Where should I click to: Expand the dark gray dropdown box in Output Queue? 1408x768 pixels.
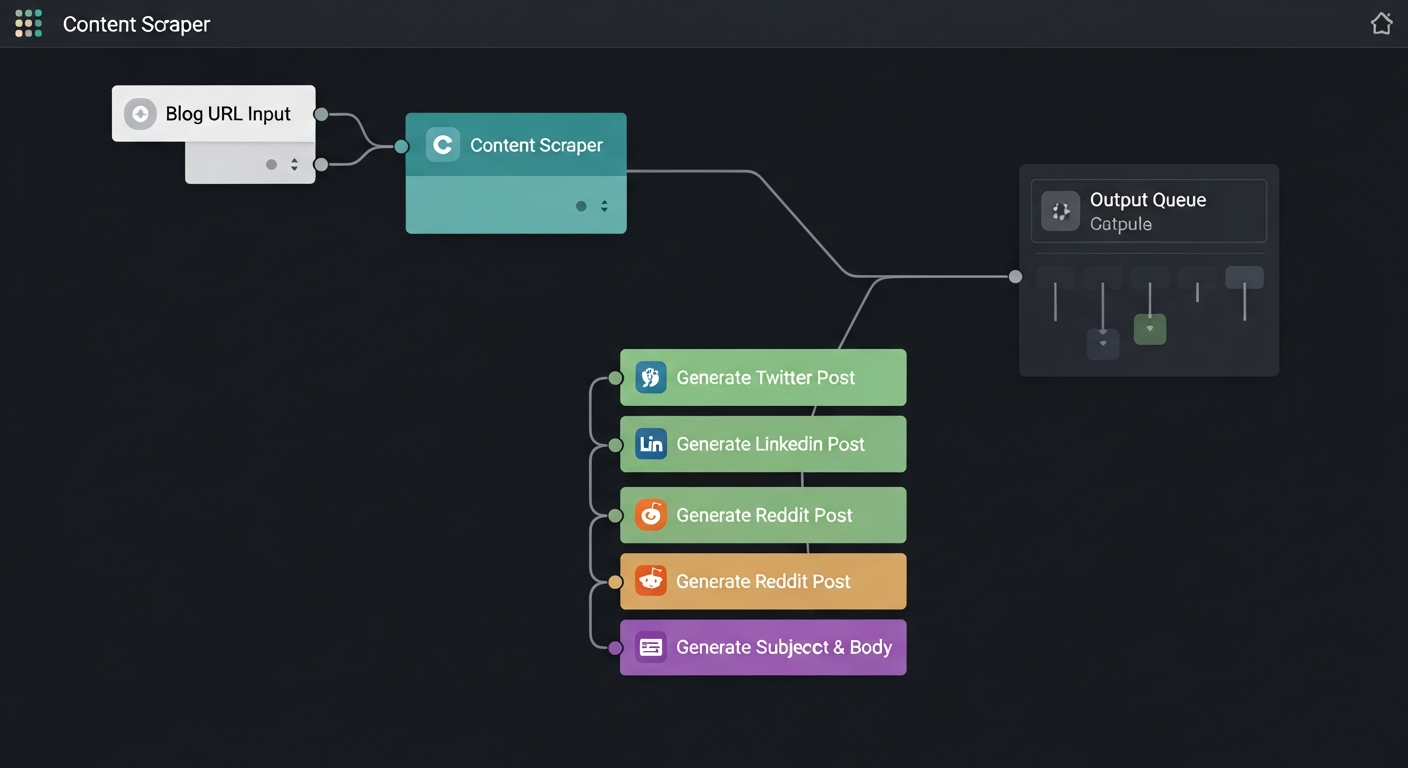pyautogui.click(x=1103, y=343)
